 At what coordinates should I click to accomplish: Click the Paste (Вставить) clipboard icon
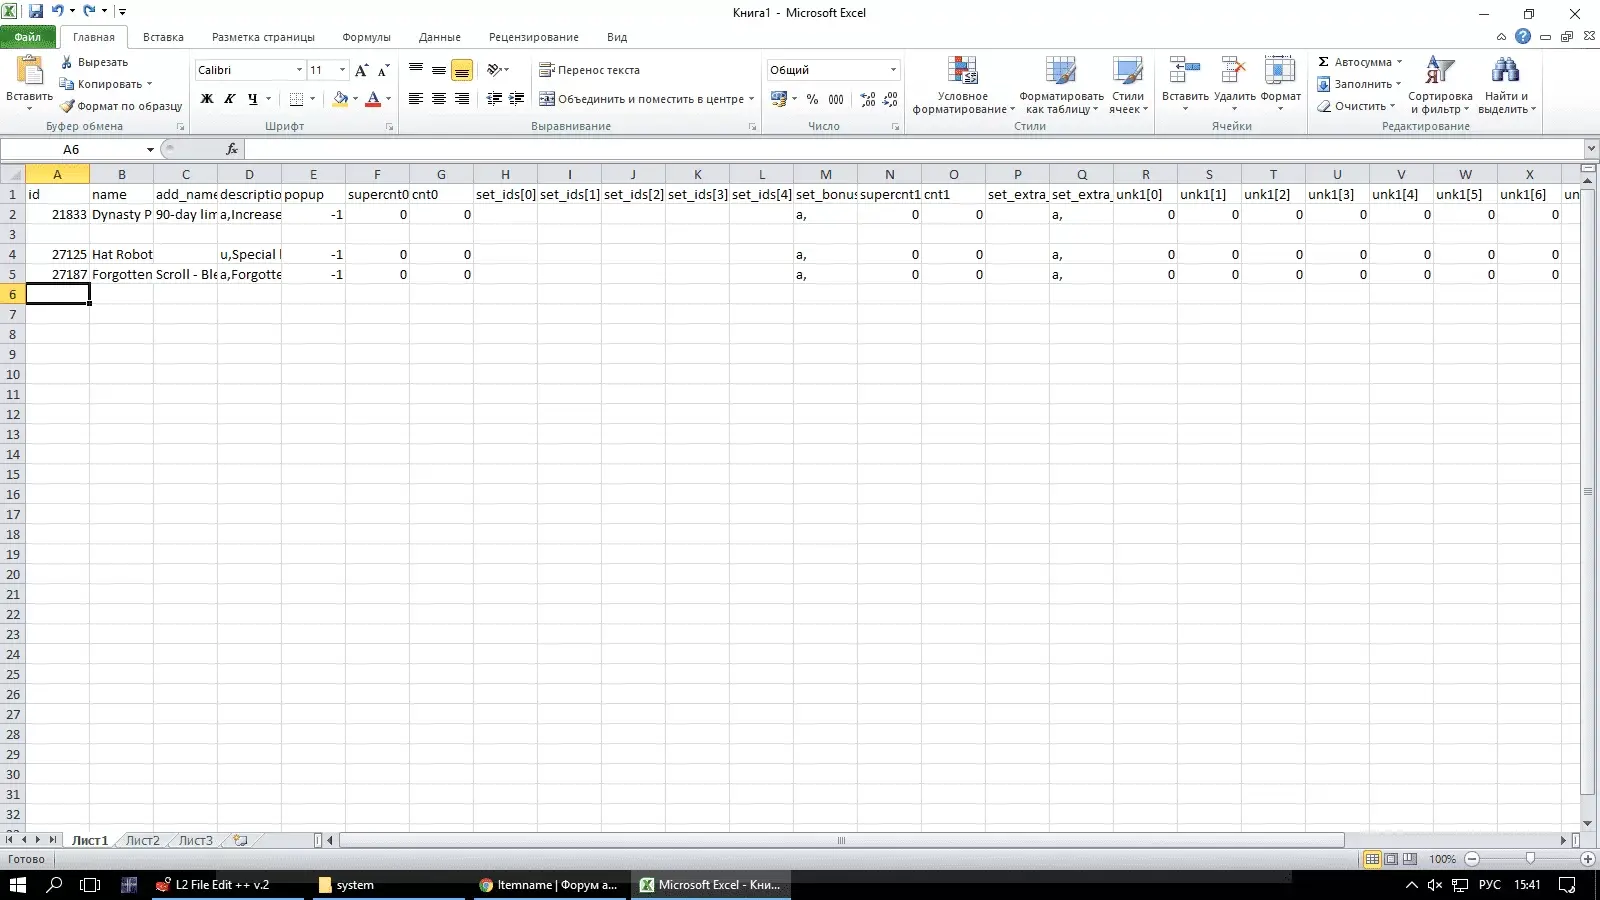coord(29,72)
